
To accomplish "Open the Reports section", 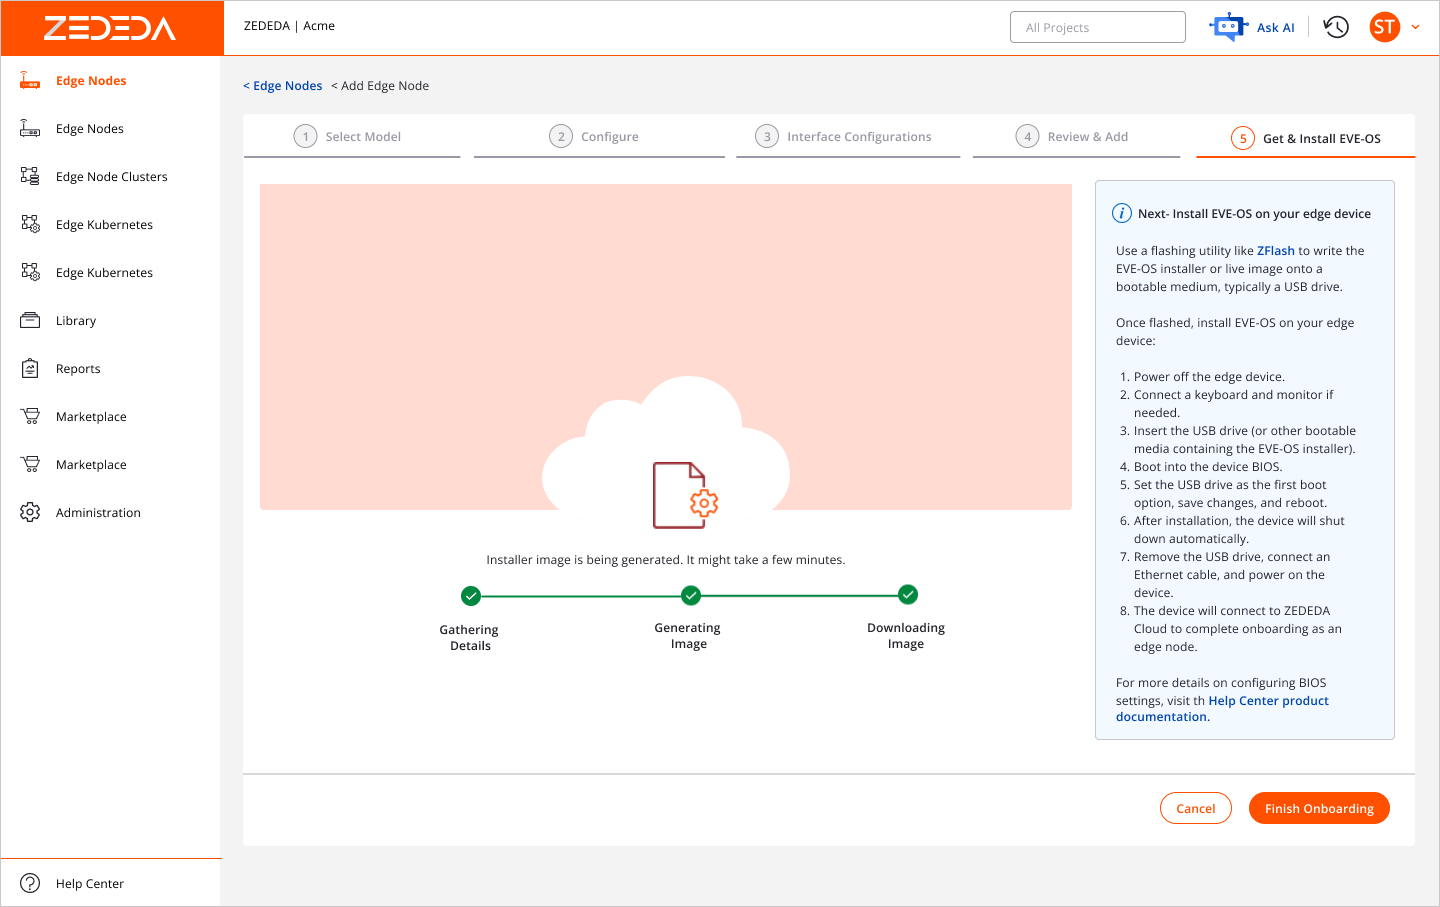I will (x=79, y=368).
